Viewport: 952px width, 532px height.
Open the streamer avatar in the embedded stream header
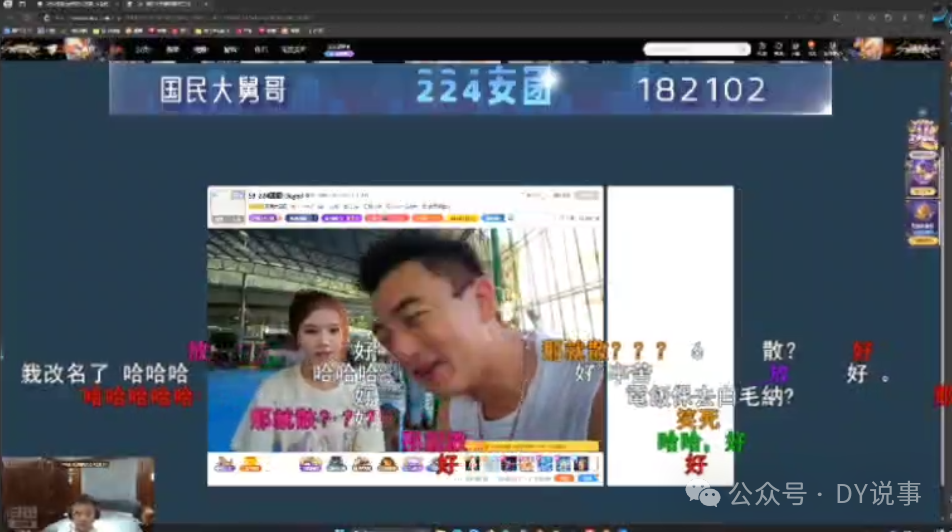227,206
